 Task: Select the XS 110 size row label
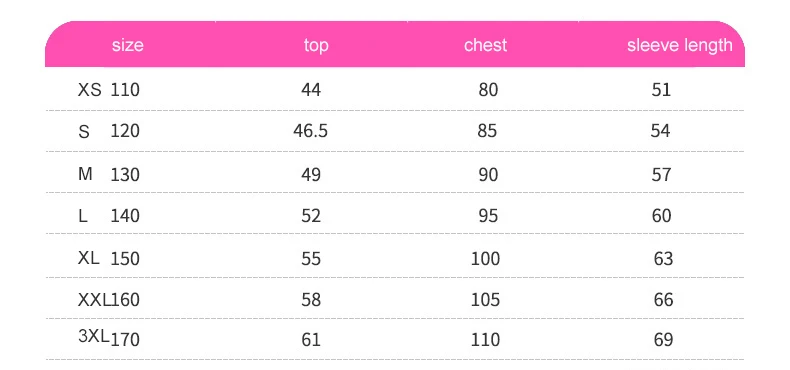click(108, 90)
